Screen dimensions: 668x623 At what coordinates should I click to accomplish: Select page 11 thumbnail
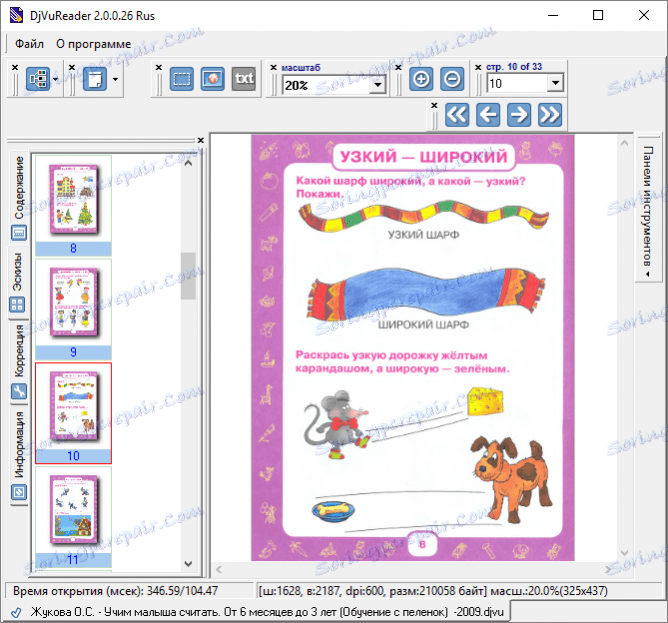(73, 517)
